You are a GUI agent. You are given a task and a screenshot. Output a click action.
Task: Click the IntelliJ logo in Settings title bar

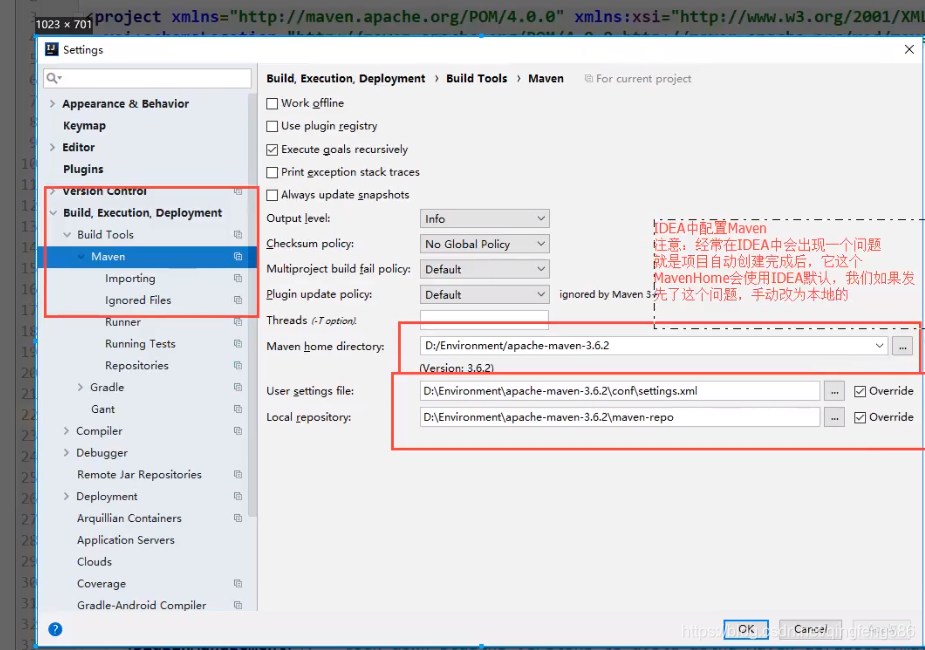tap(51, 50)
